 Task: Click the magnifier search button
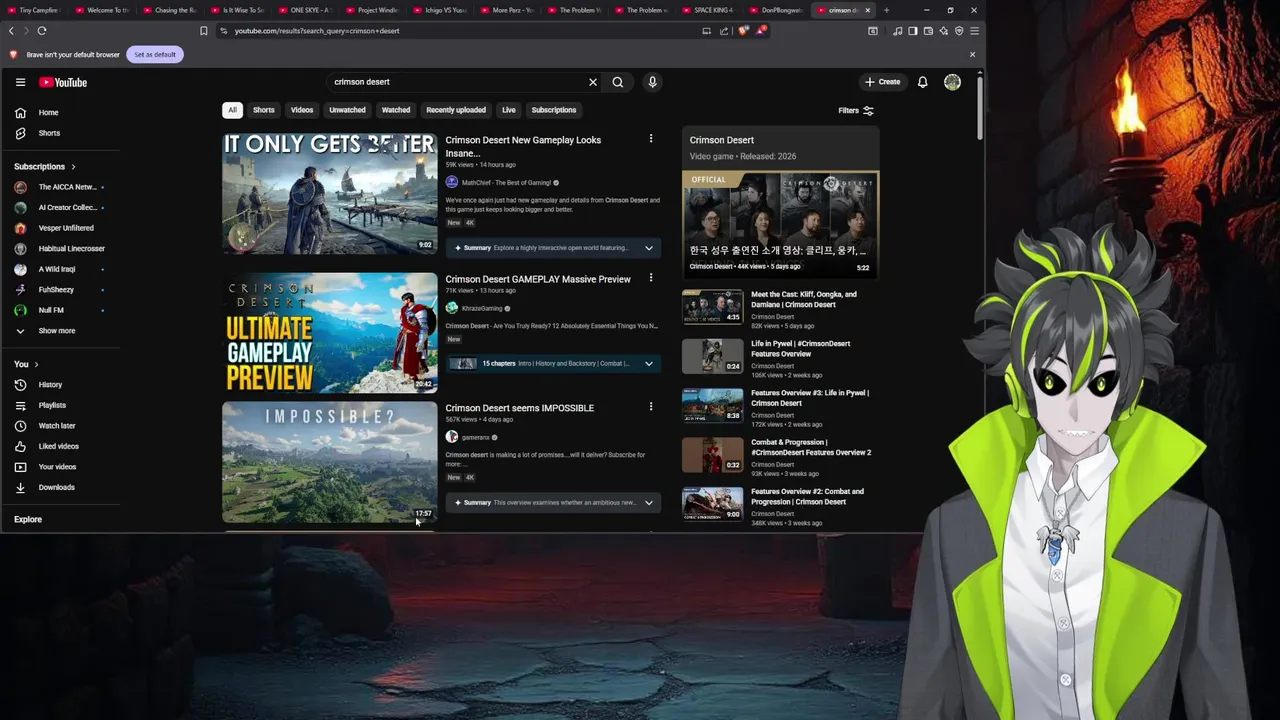(618, 82)
